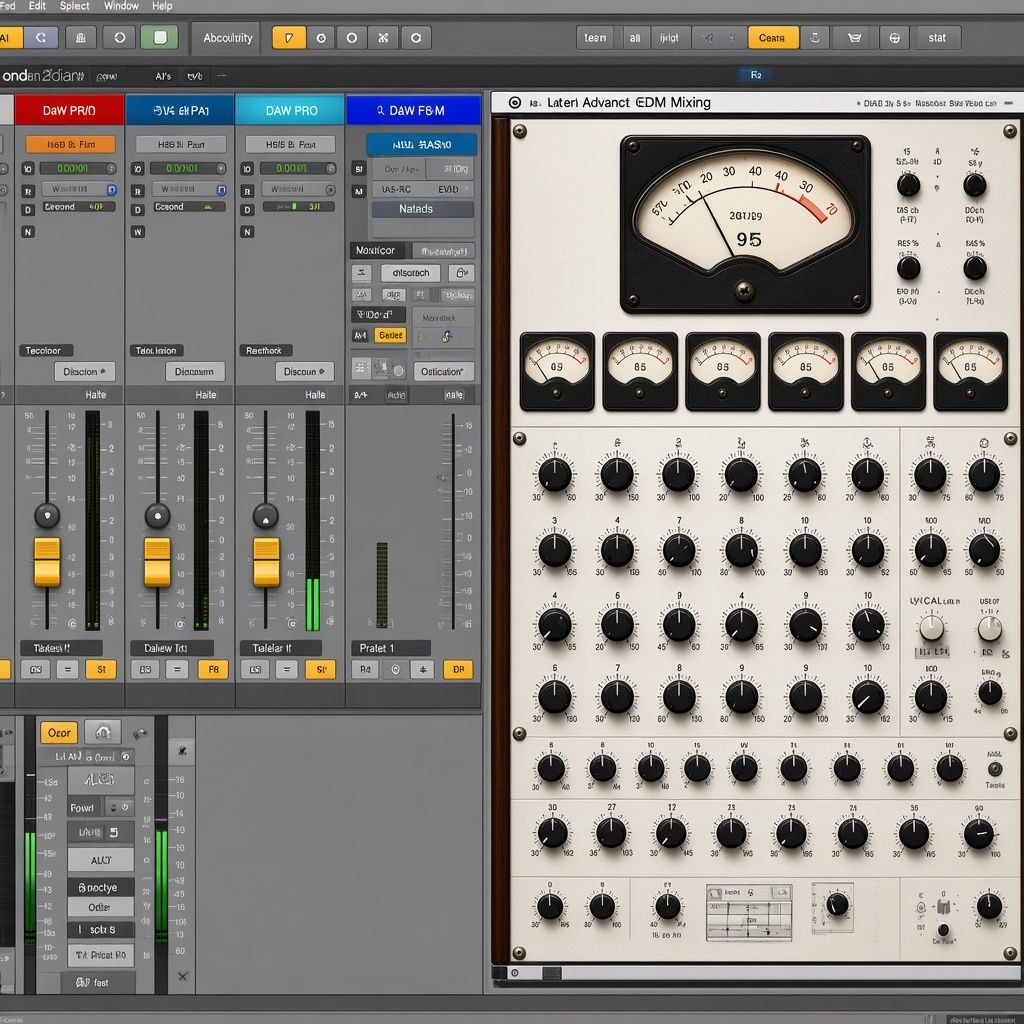Select the scissors tool in the top toolbar
The width and height of the screenshot is (1024, 1024).
pos(383,38)
